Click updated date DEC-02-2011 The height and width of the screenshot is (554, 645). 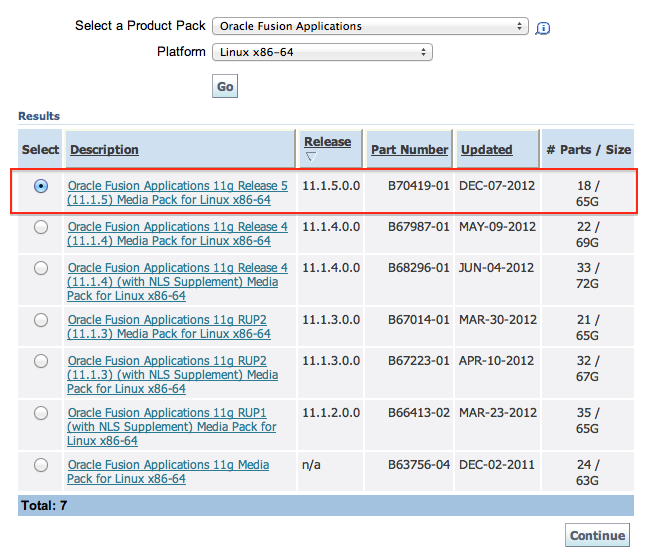tap(497, 465)
